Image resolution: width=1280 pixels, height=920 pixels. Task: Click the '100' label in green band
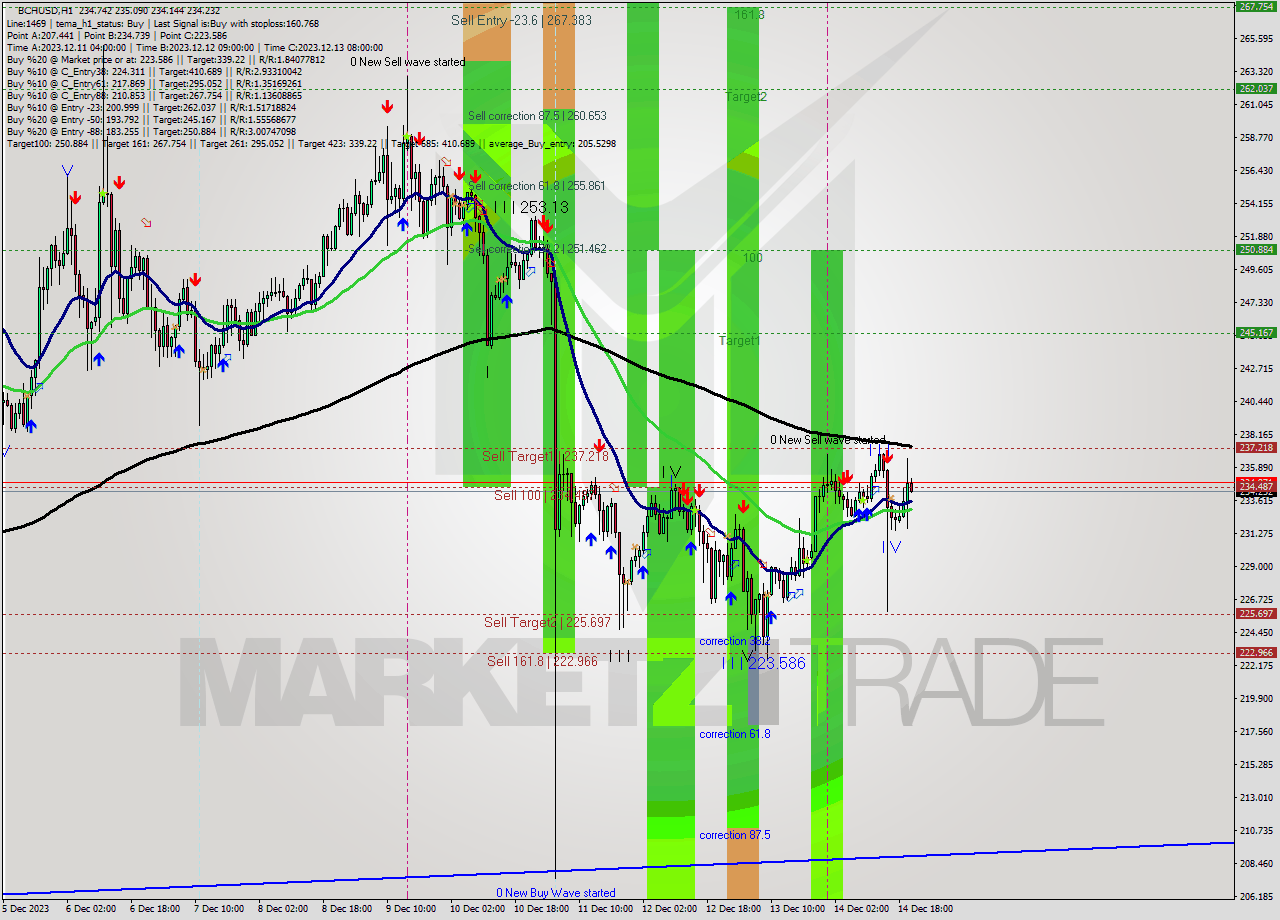(x=752, y=258)
